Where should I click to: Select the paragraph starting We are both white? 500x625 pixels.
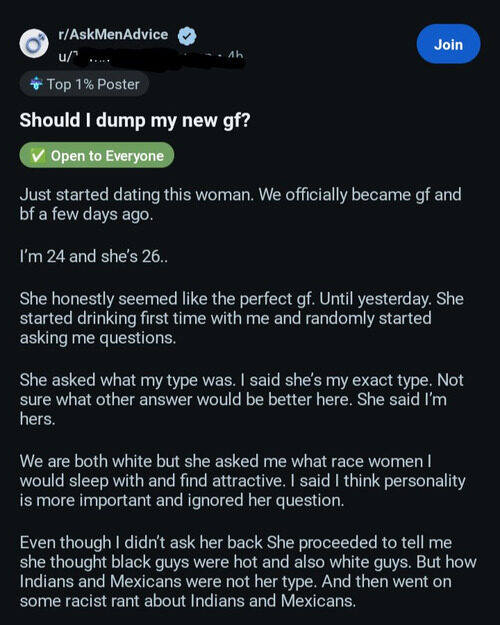tap(242, 481)
